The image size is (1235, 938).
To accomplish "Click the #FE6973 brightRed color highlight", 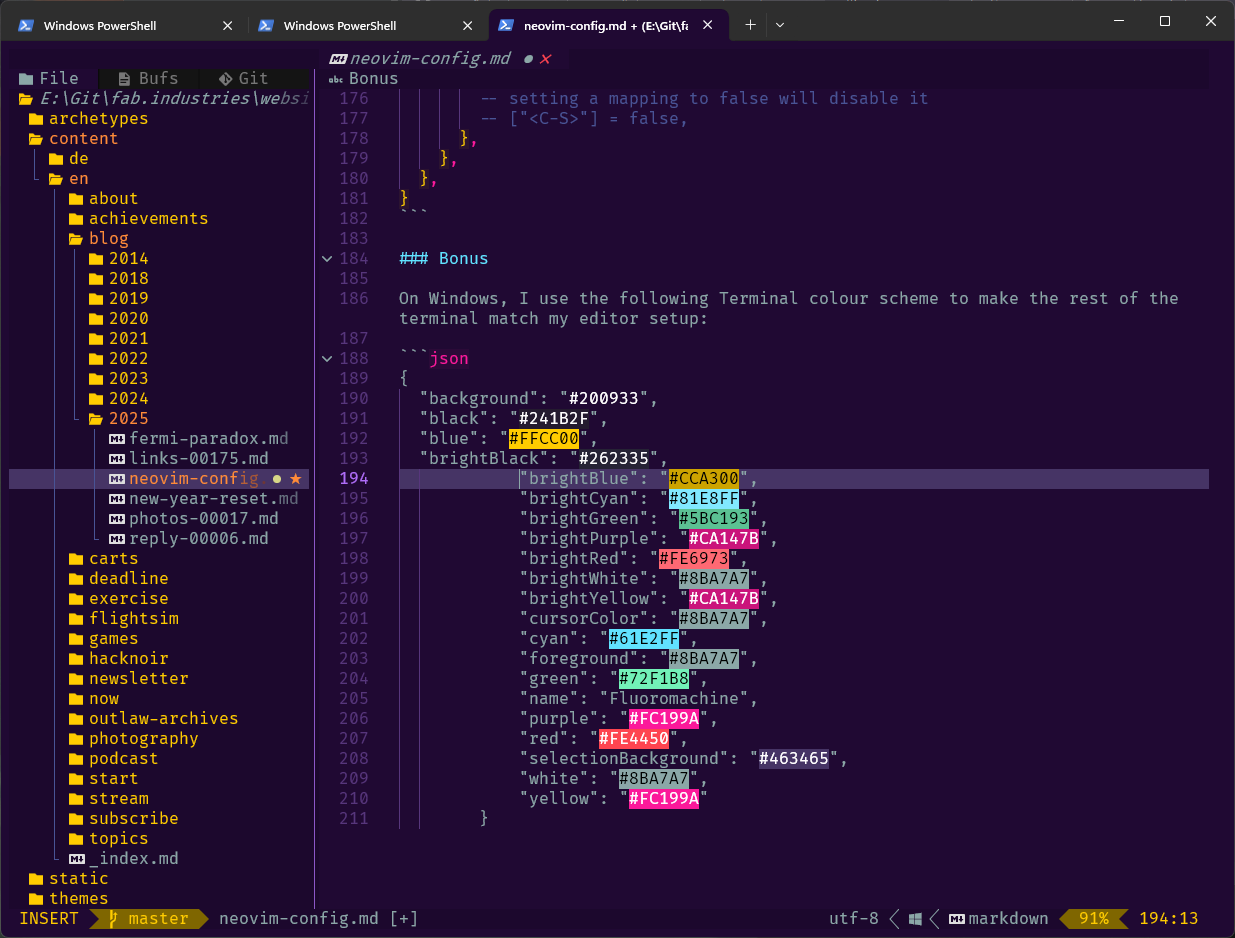I will pos(694,558).
